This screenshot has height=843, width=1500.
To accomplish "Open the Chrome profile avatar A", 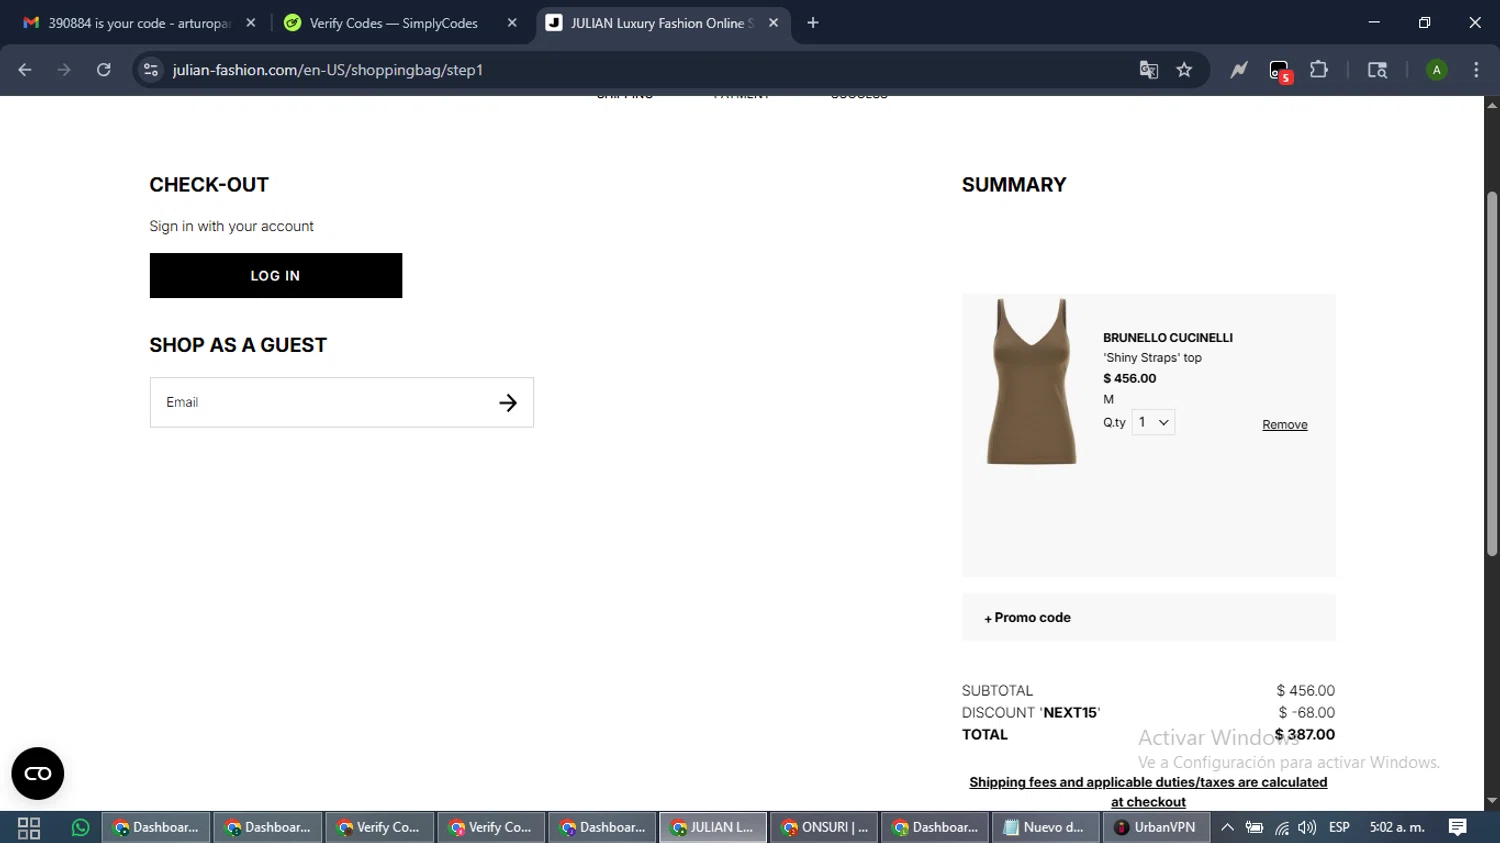I will click(1436, 70).
